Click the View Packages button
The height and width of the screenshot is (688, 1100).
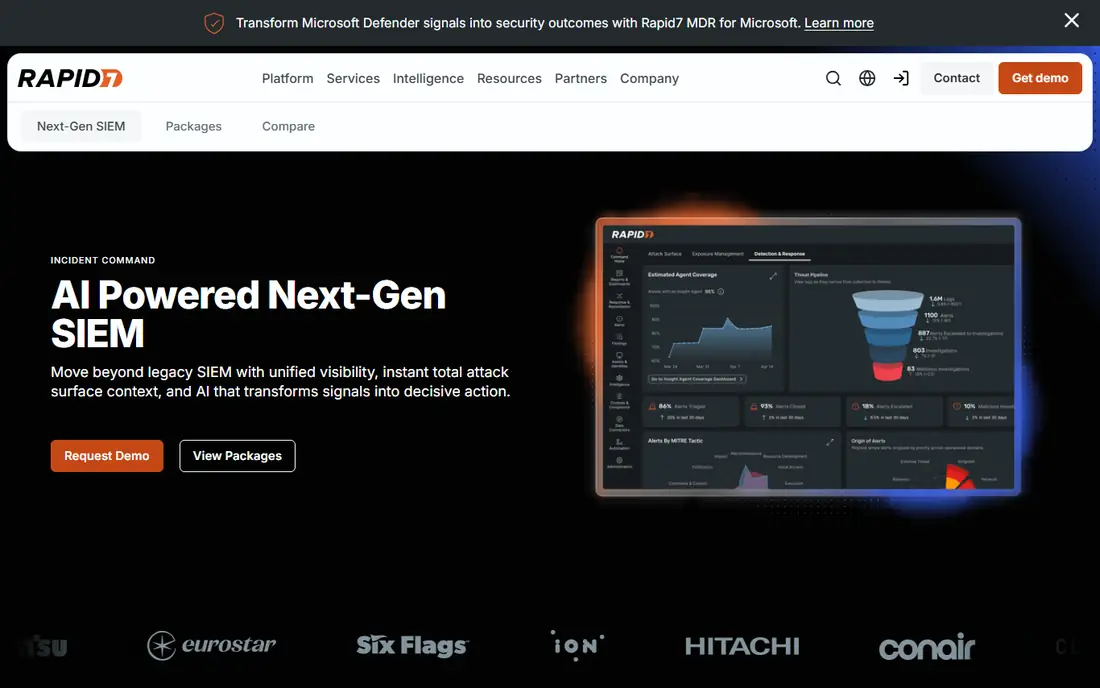tap(237, 456)
